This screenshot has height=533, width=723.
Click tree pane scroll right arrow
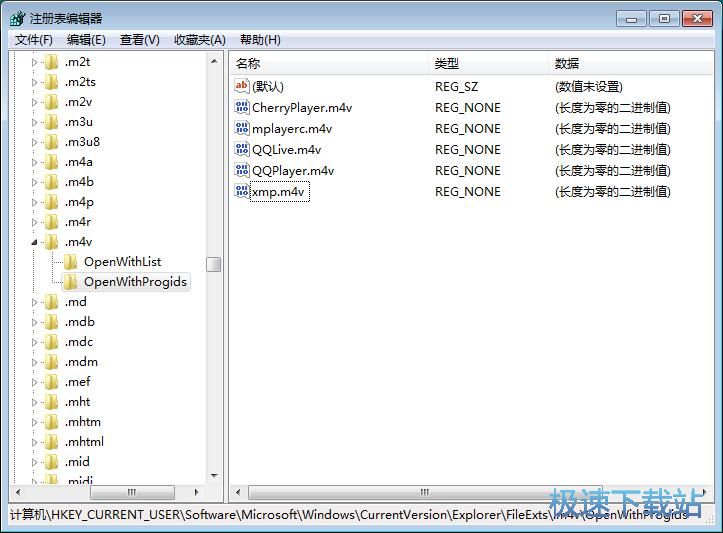196,492
